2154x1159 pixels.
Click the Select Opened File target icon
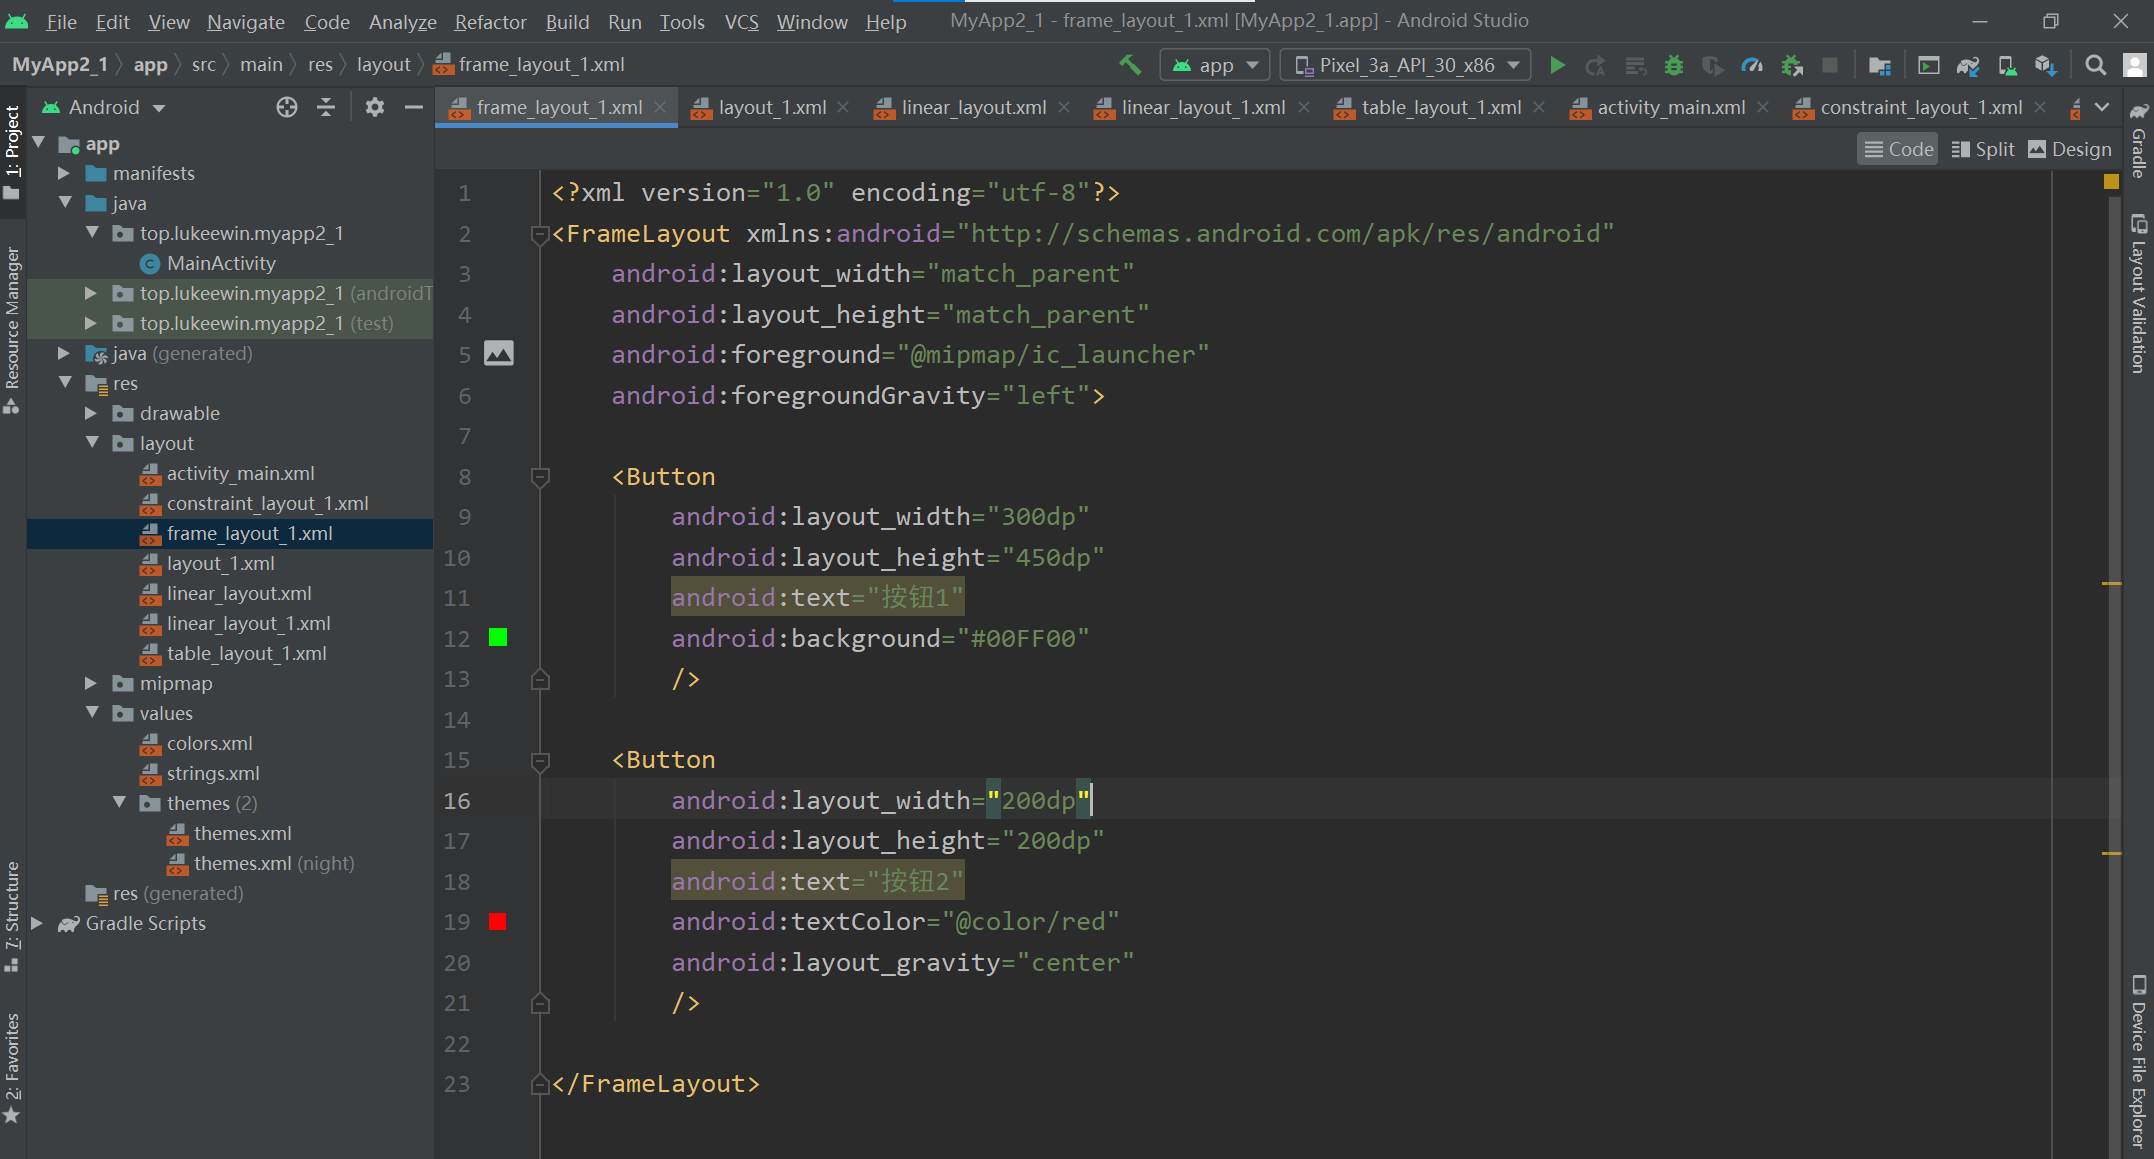click(287, 107)
